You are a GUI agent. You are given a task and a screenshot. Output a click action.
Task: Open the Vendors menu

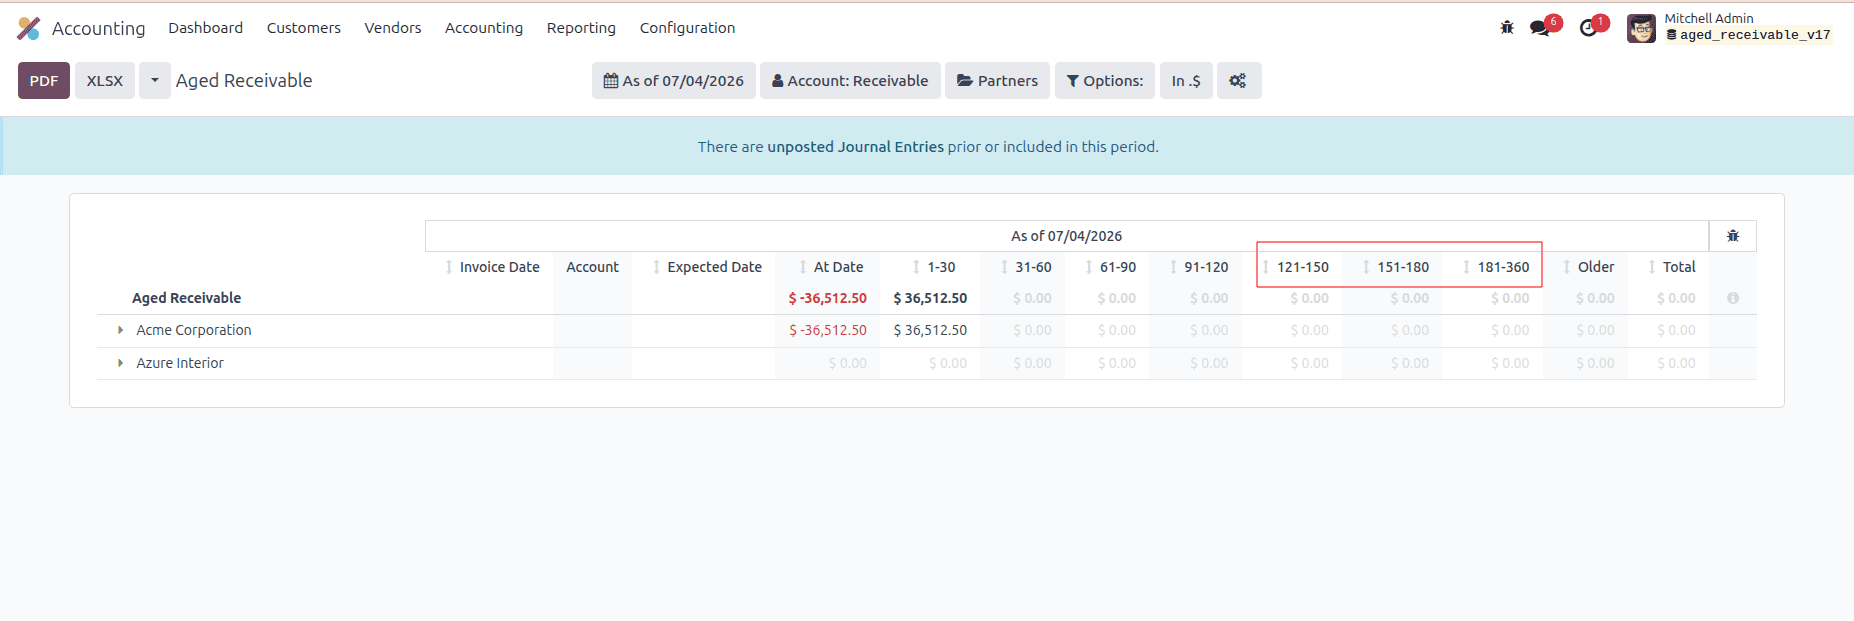pos(393,28)
